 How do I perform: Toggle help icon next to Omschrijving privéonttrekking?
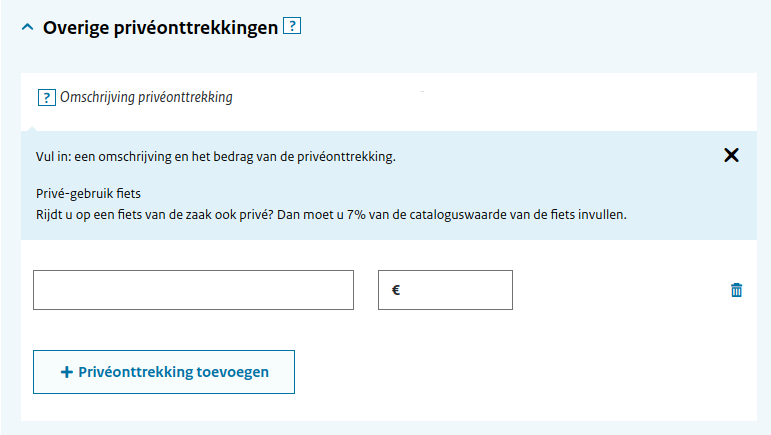[x=47, y=97]
